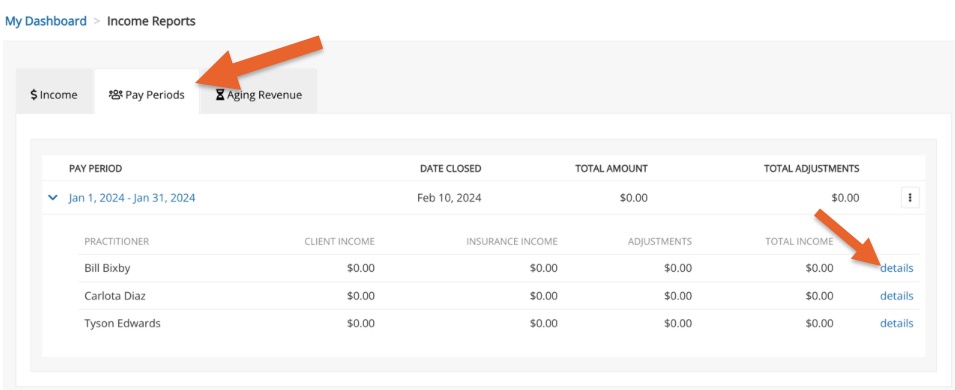View details for Carlota Diaz

point(897,296)
